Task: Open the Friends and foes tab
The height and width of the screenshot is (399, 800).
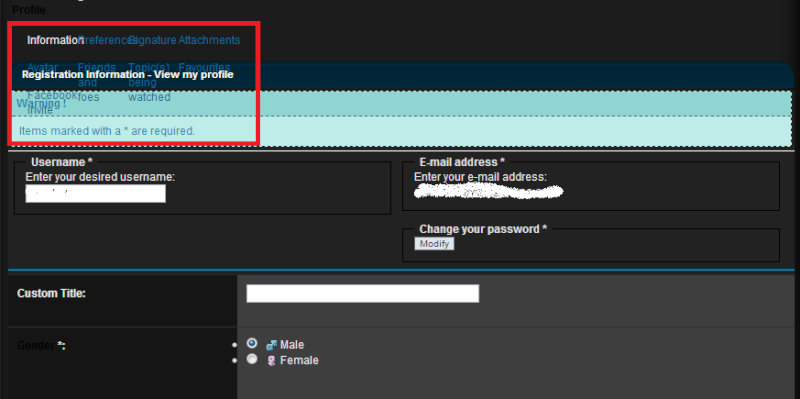Action: (96, 82)
